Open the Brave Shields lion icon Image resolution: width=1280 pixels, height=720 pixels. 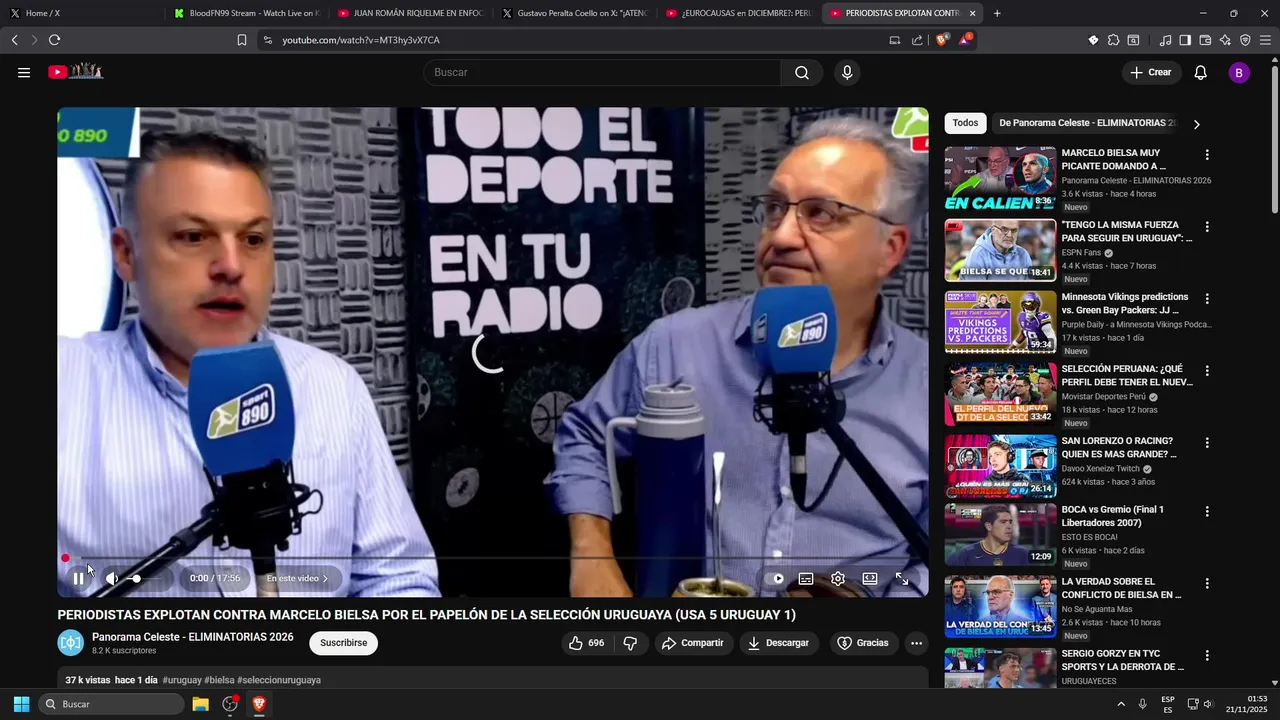941,40
